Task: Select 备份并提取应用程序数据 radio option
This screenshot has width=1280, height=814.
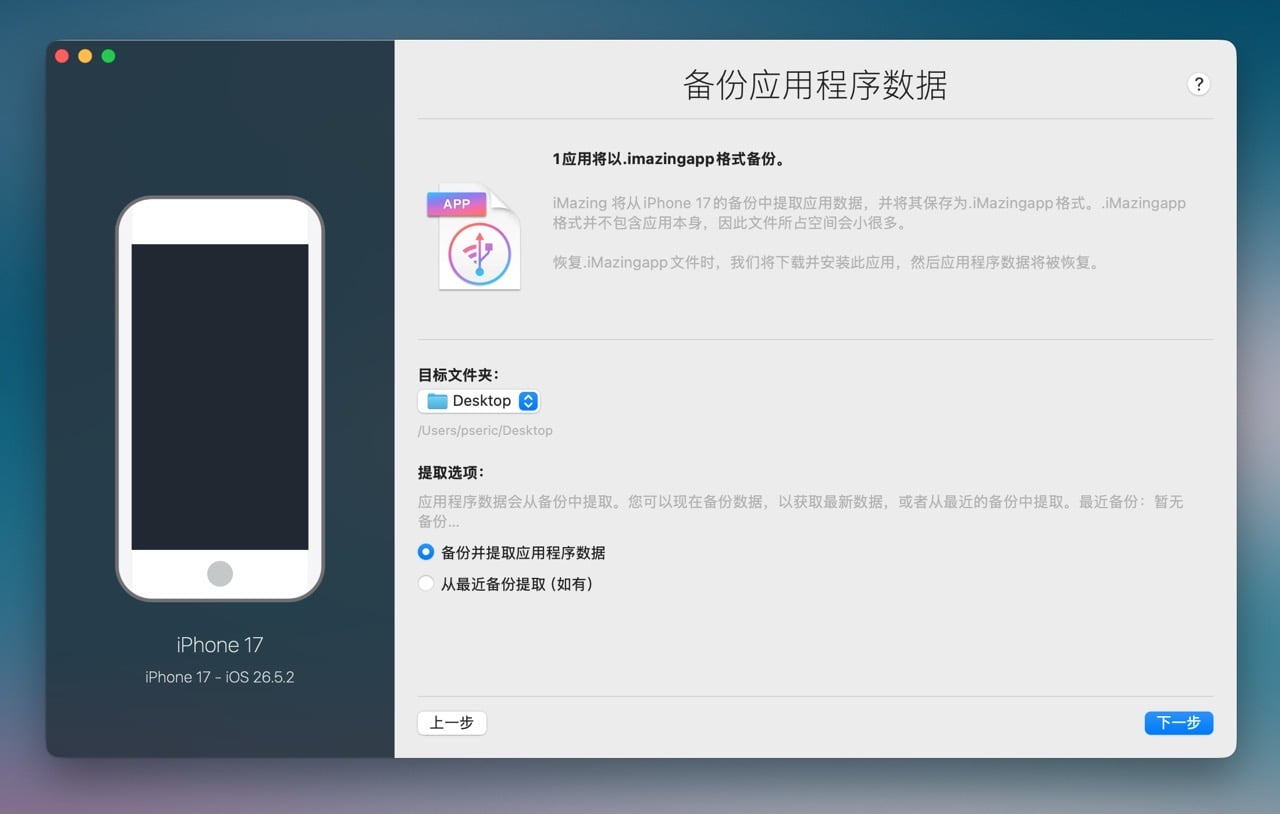Action: pyautogui.click(x=426, y=552)
